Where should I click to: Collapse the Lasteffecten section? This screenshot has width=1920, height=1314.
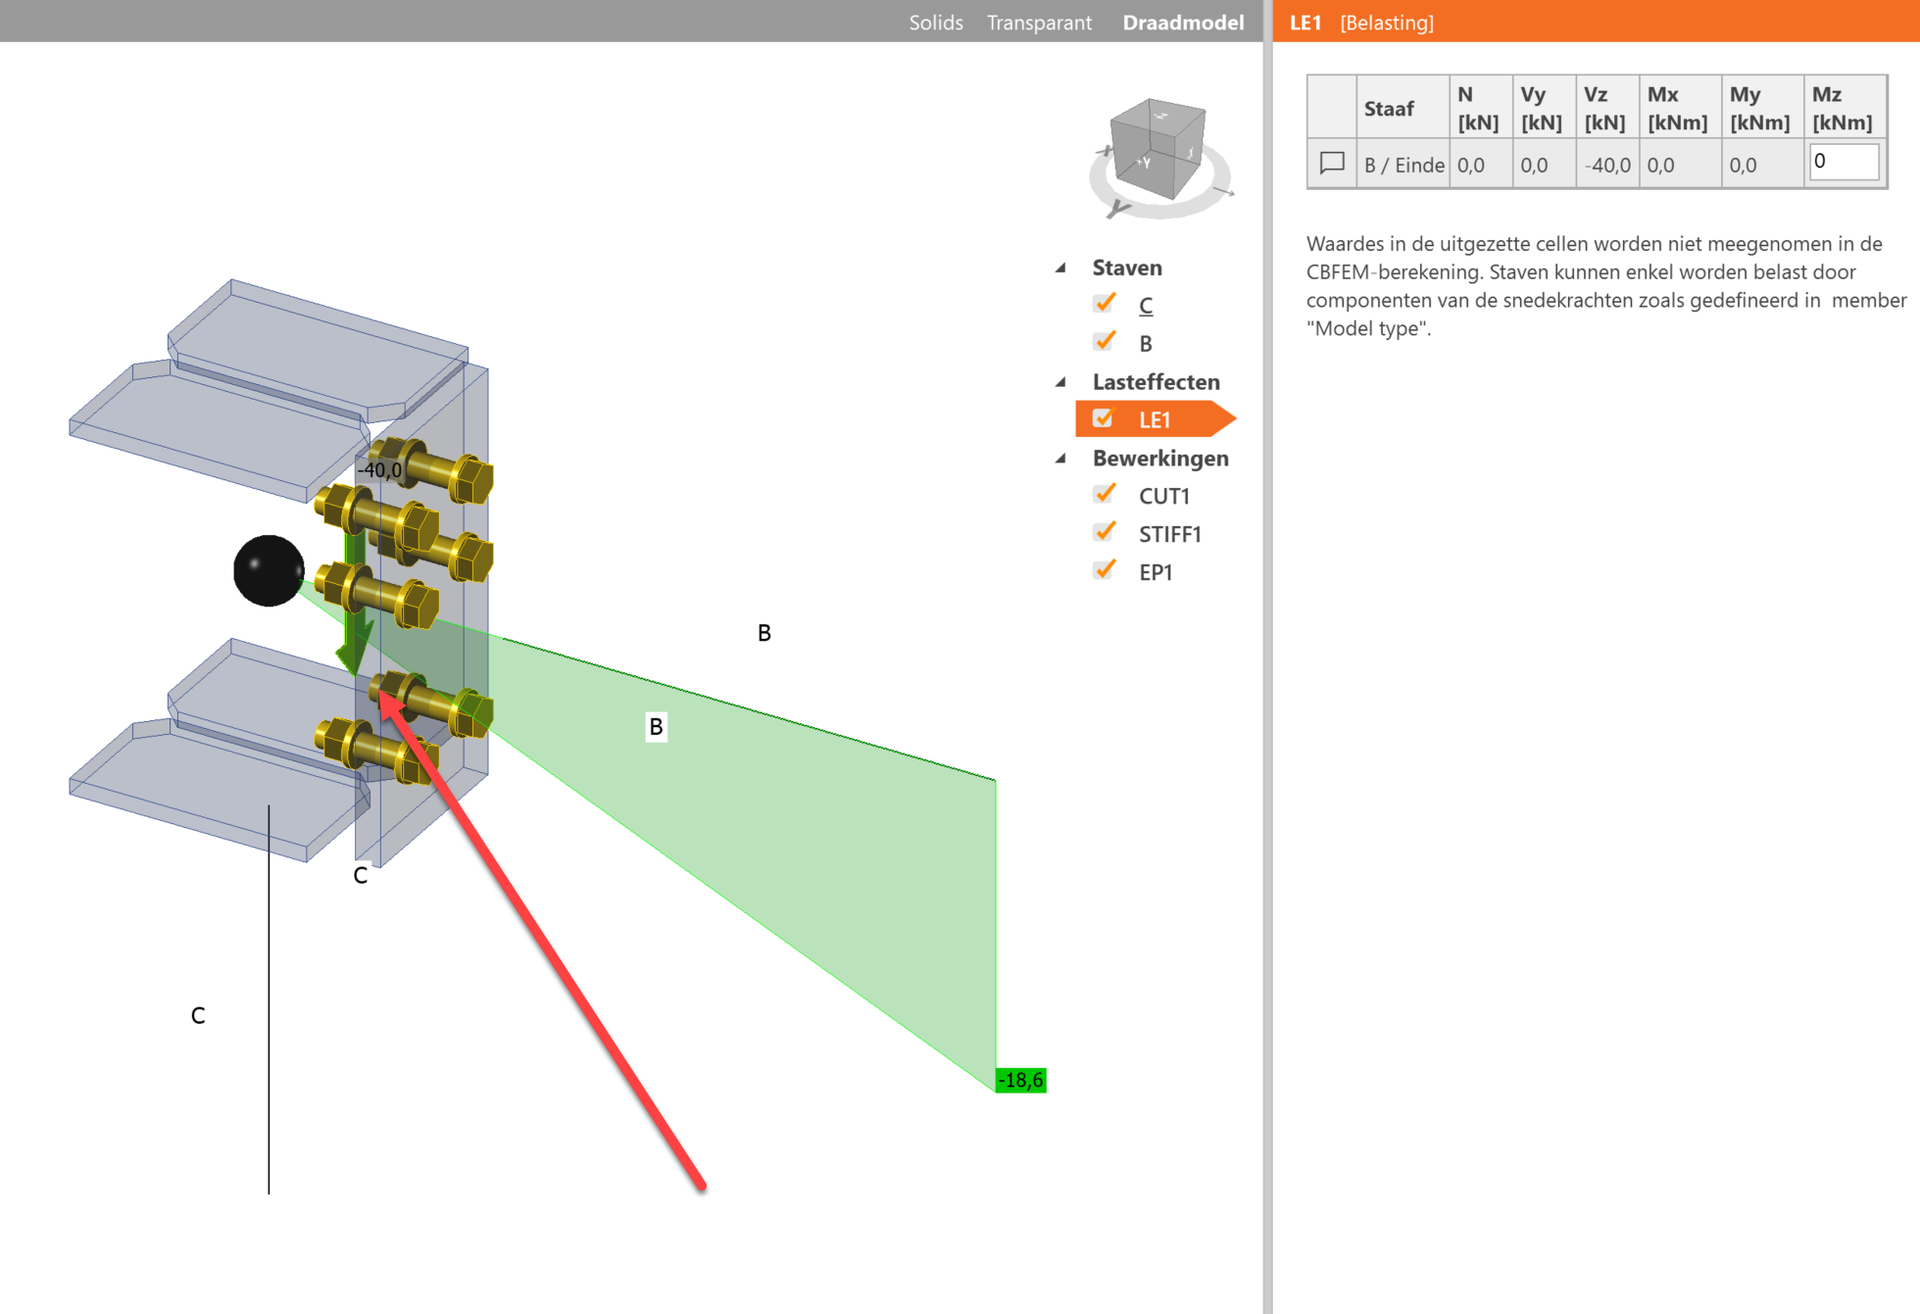coord(1061,382)
